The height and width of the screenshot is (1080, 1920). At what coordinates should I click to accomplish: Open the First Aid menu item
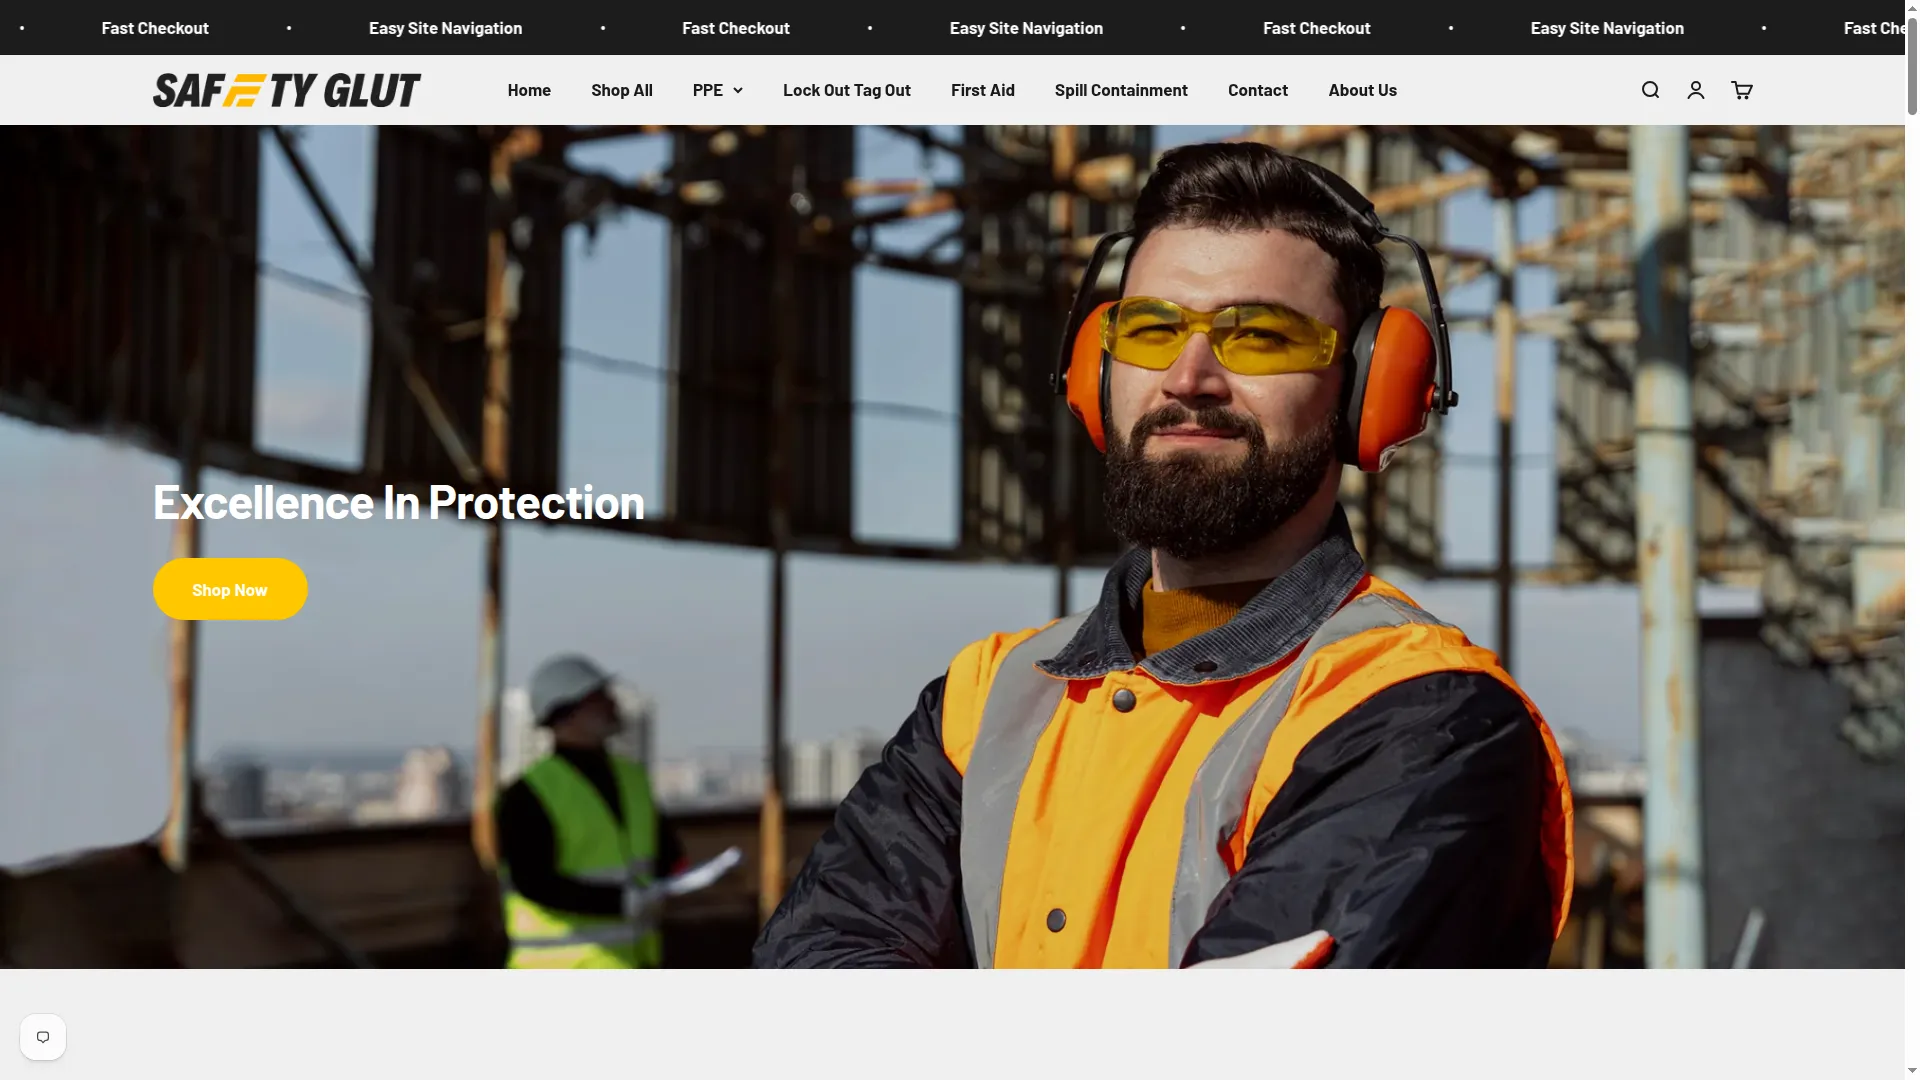click(x=983, y=90)
